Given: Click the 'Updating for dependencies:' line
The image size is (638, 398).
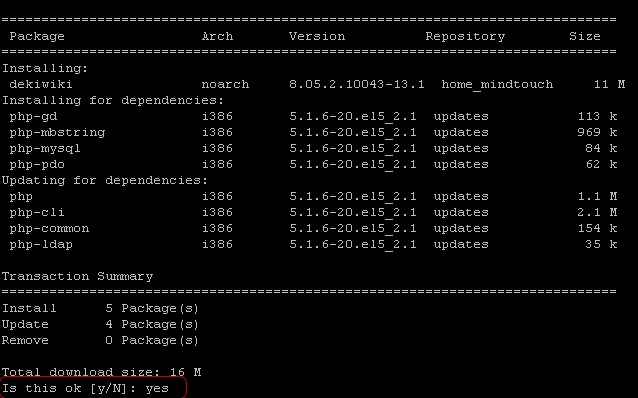Looking at the screenshot, I should click(105, 180).
